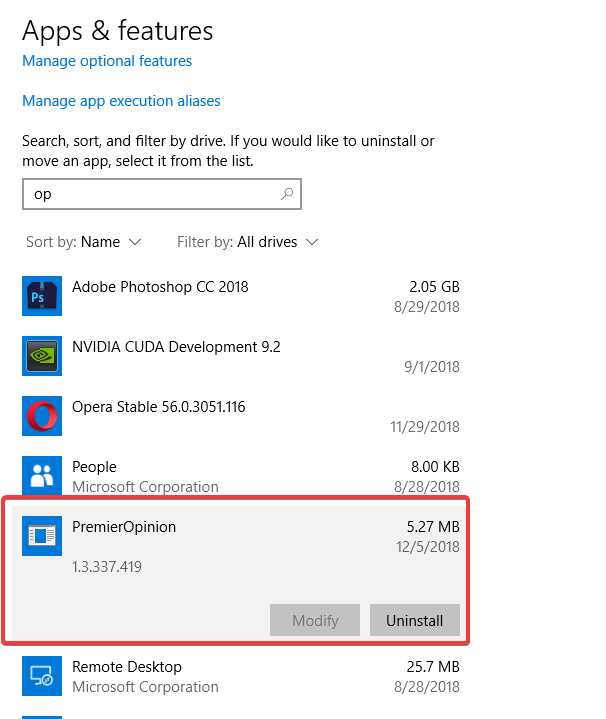Click the 12/5/2018 install date
606x719 pixels.
tap(428, 547)
